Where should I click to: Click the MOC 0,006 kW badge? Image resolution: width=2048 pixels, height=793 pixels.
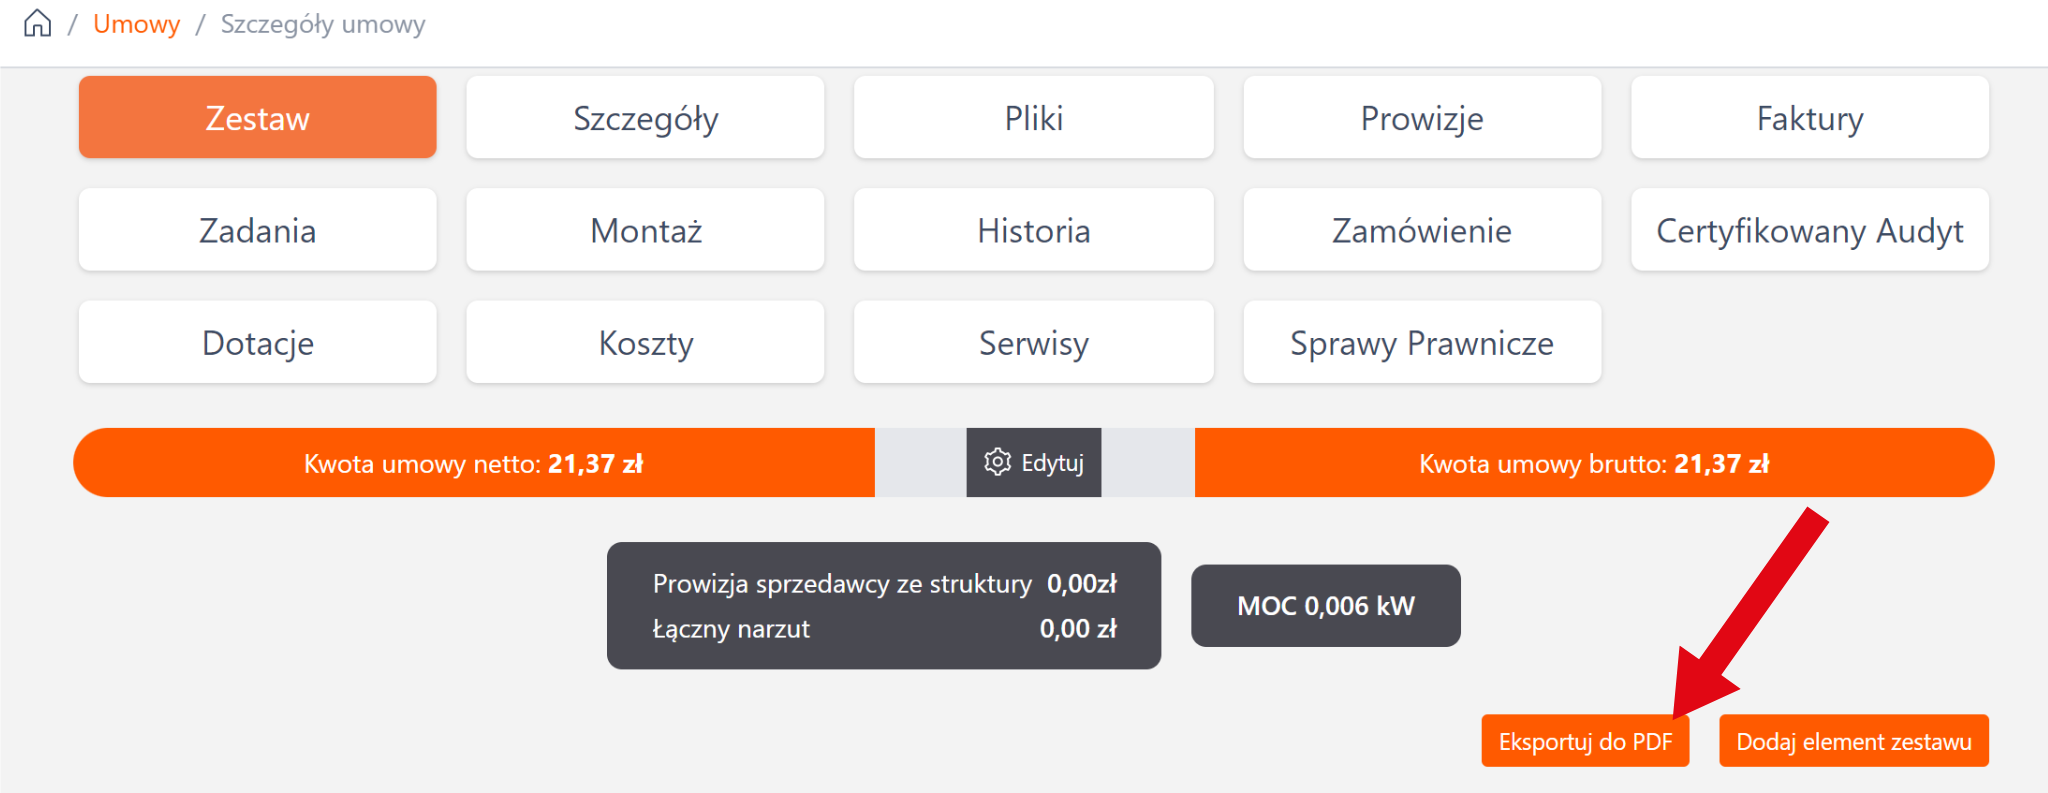[x=1325, y=606]
